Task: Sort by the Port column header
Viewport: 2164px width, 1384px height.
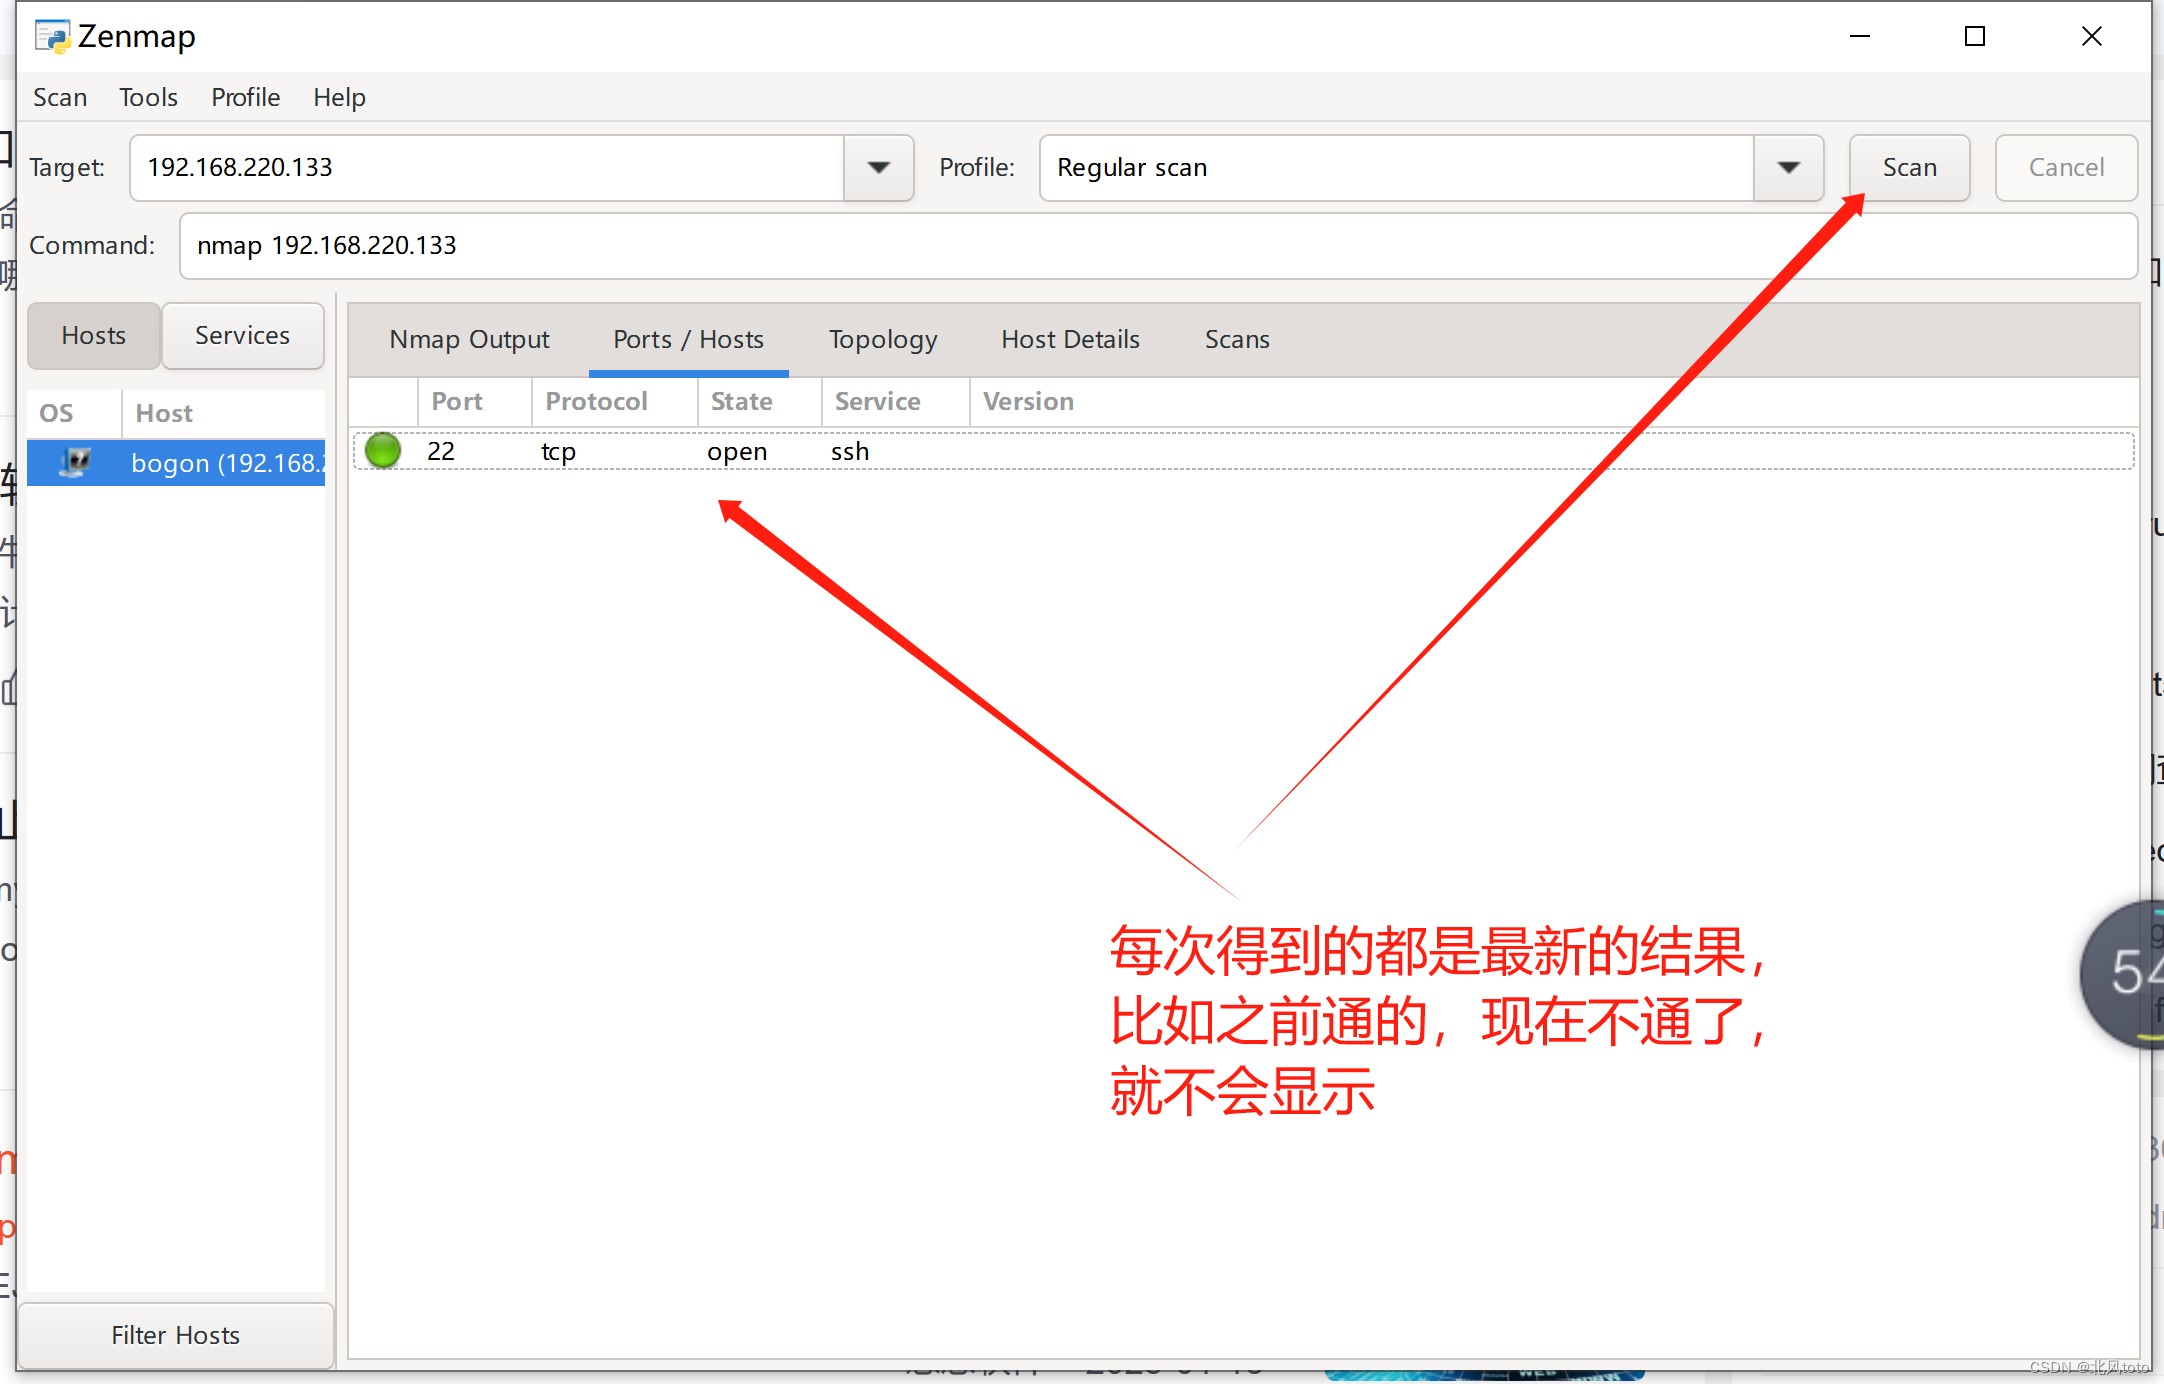Action: pyautogui.click(x=475, y=402)
